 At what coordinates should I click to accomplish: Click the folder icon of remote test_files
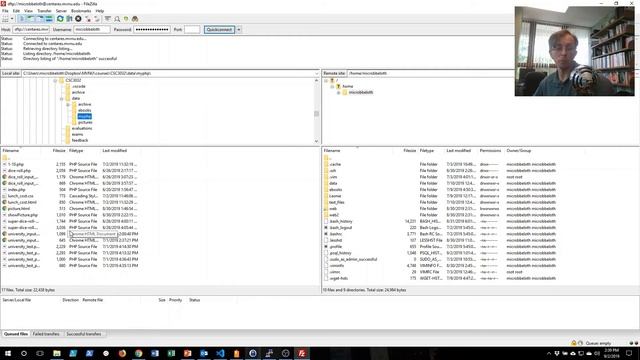coord(326,202)
